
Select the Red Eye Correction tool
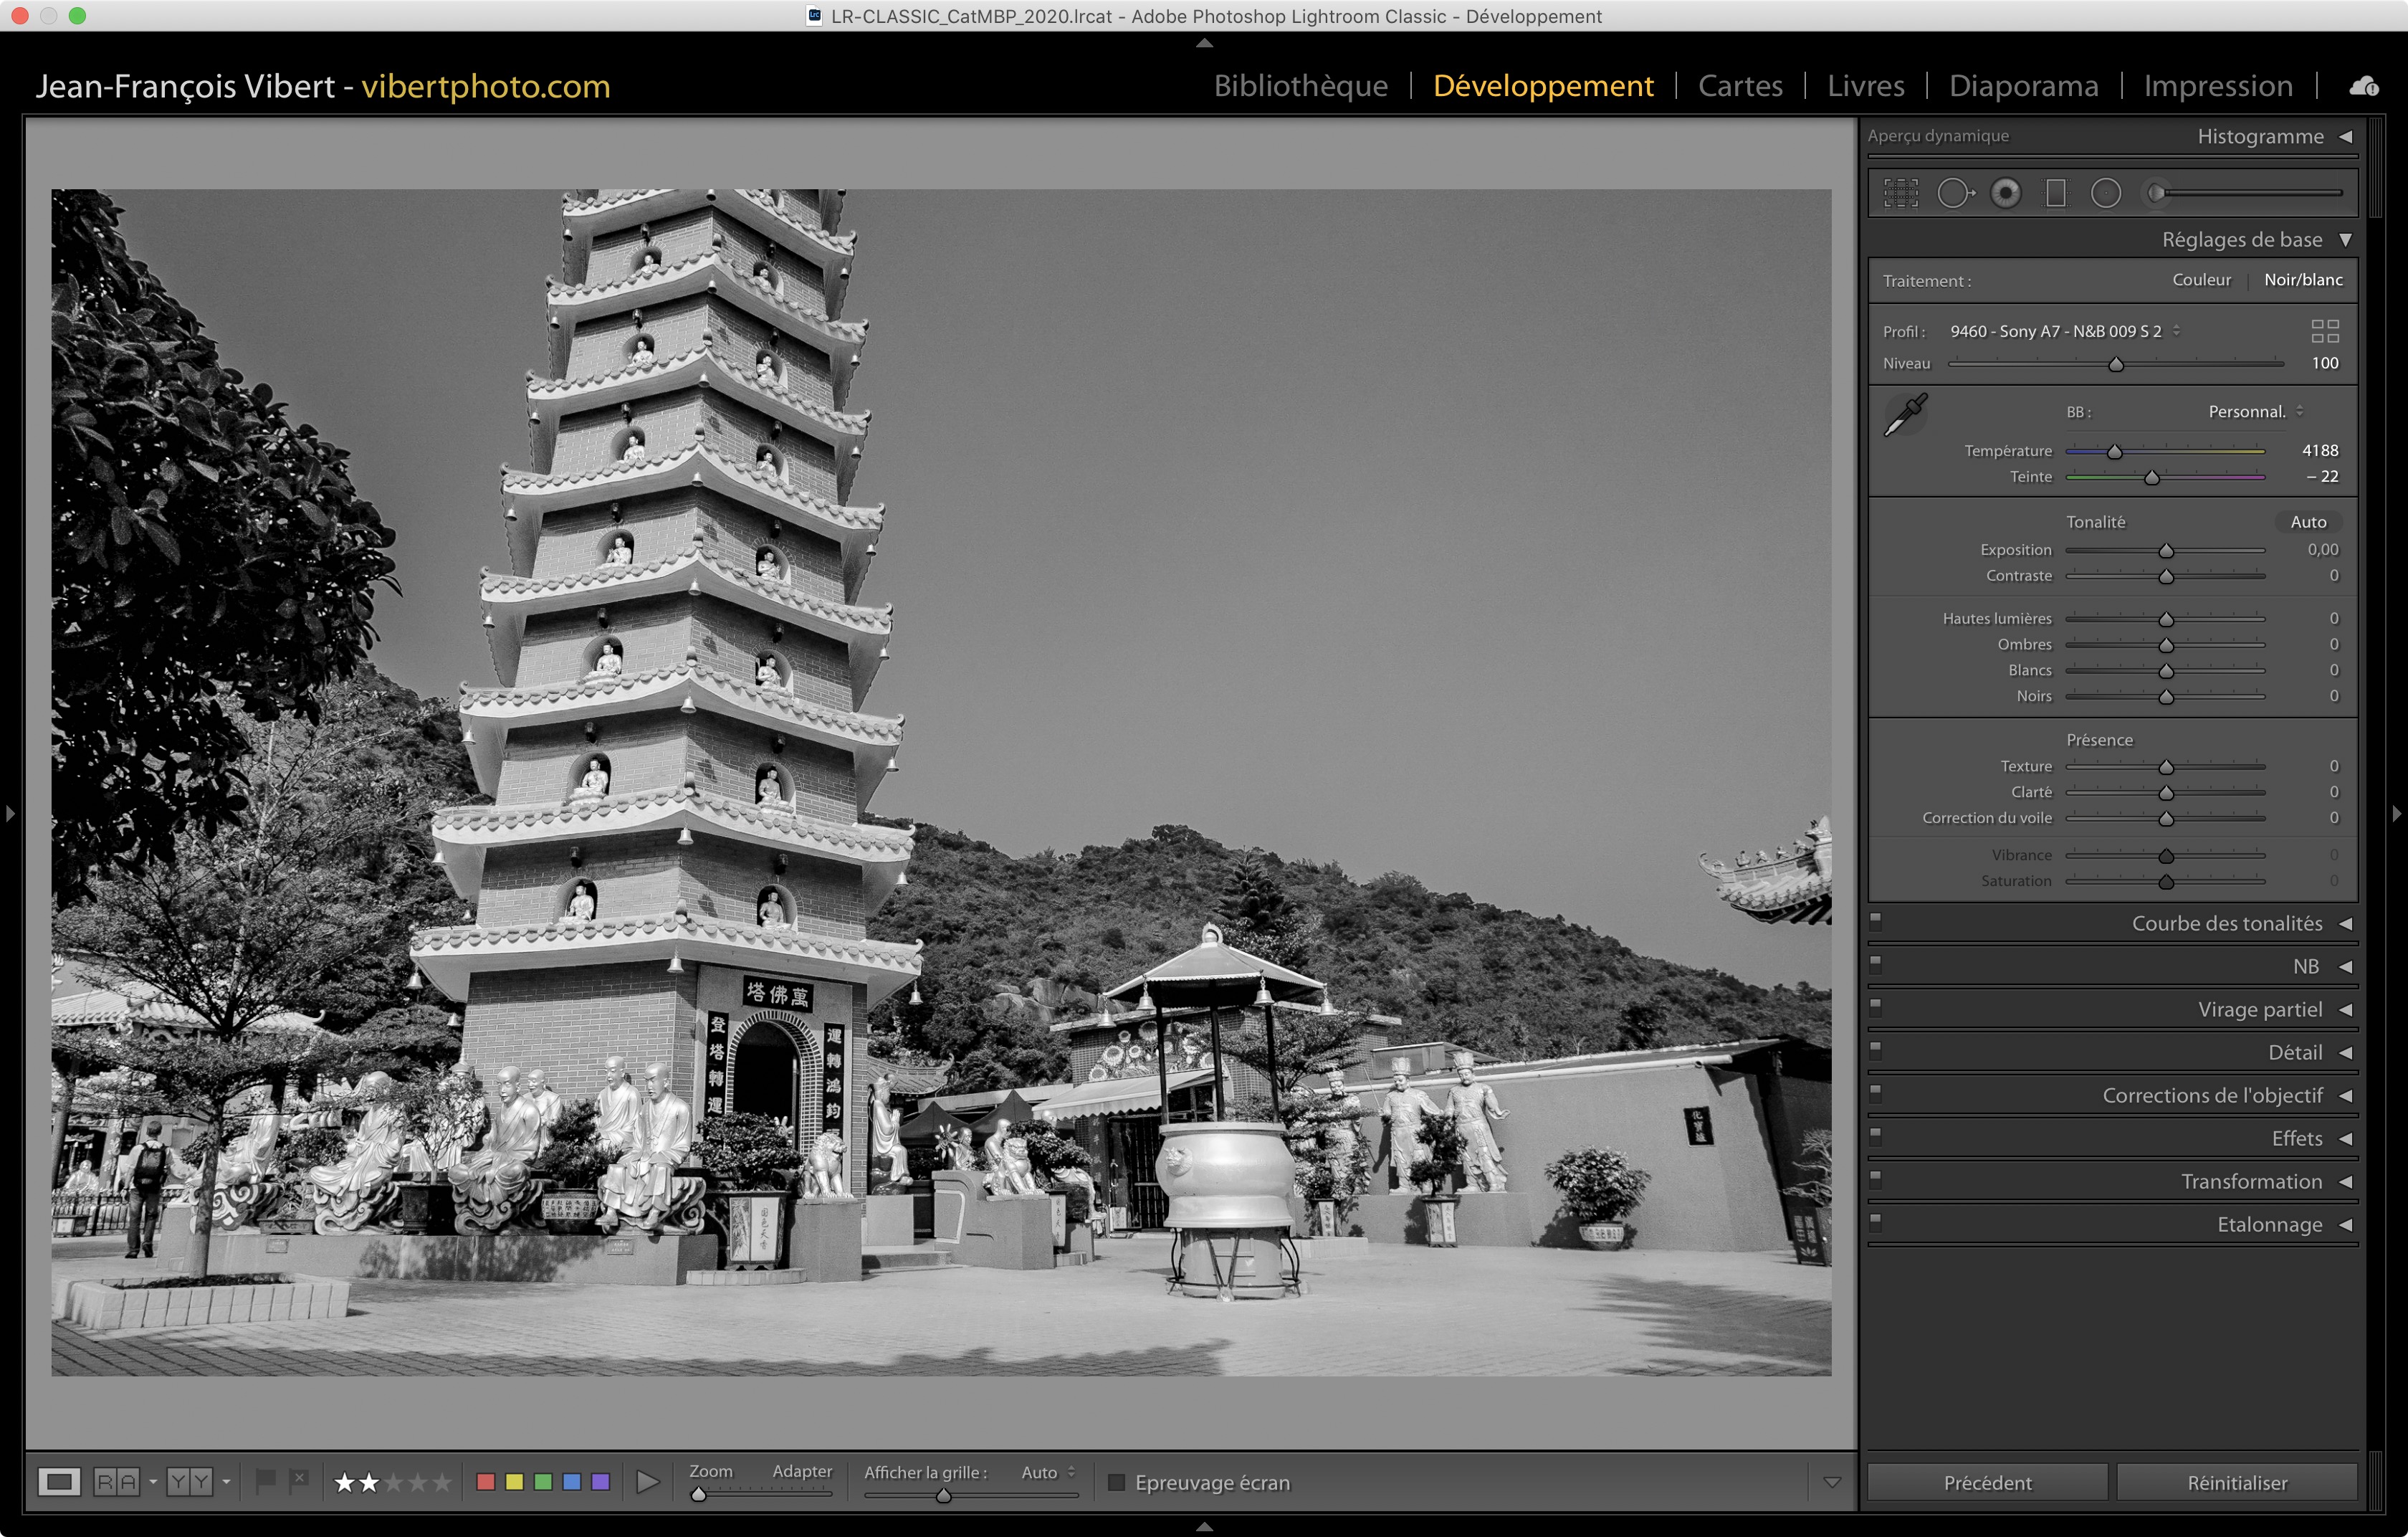click(x=2005, y=193)
